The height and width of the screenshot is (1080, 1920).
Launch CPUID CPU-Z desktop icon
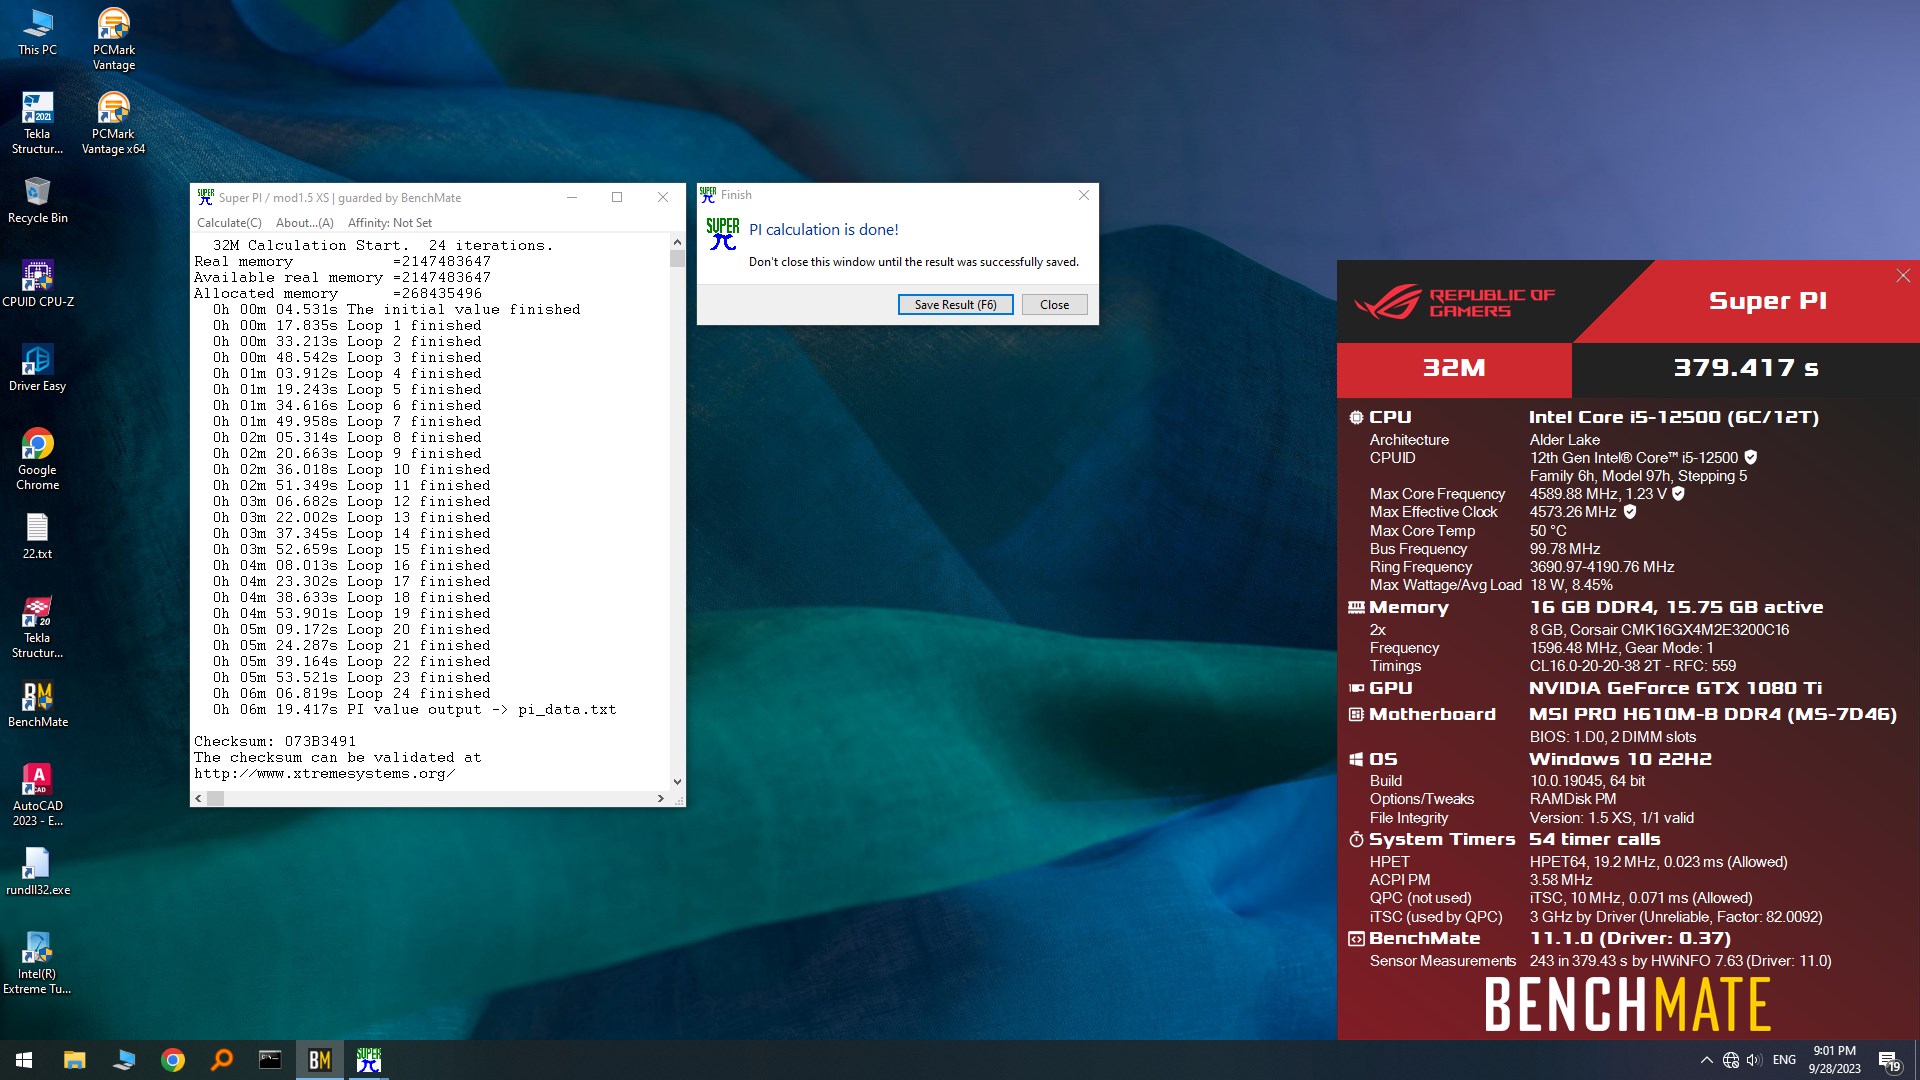[37, 284]
